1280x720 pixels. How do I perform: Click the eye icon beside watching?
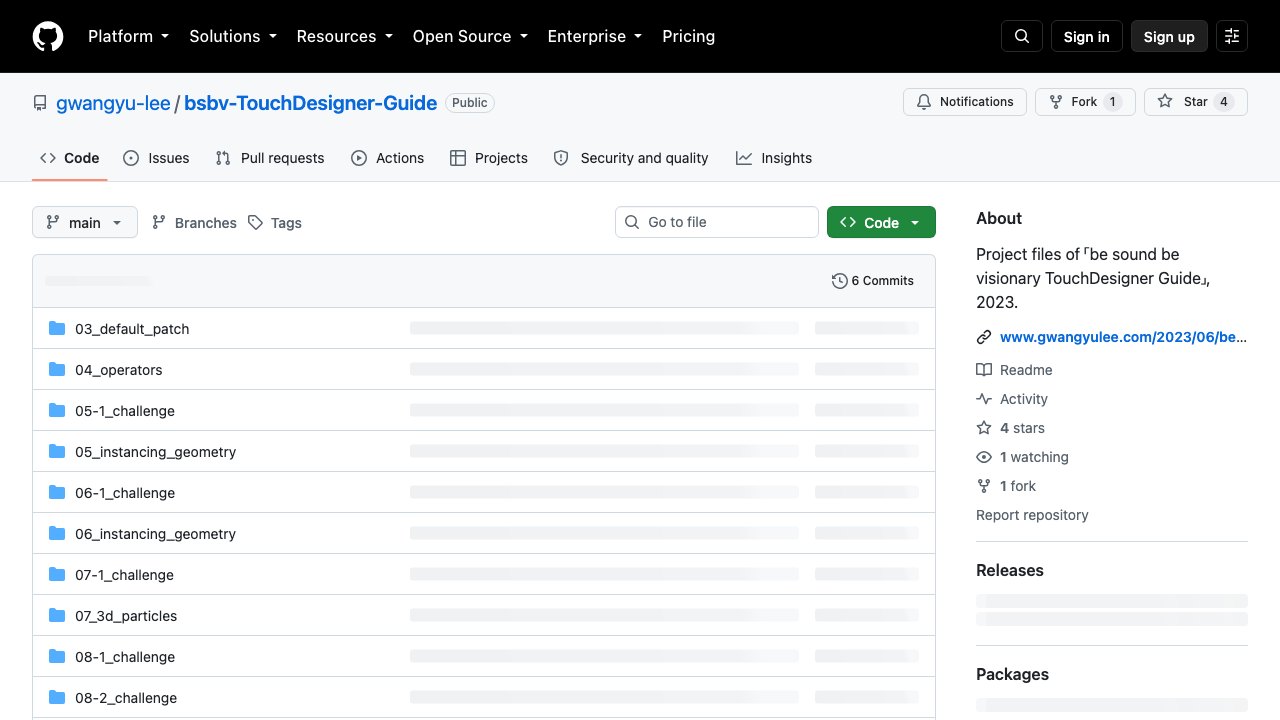coord(984,457)
